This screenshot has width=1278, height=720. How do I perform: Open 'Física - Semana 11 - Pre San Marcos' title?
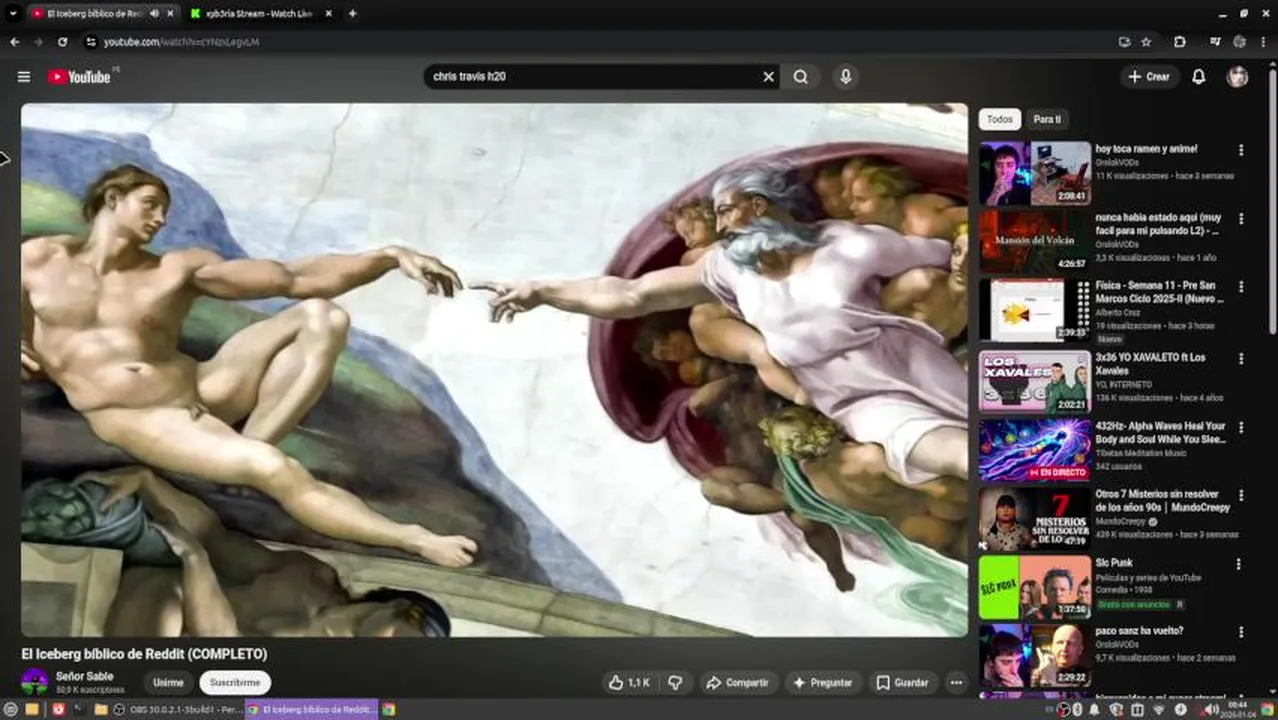click(x=1159, y=292)
